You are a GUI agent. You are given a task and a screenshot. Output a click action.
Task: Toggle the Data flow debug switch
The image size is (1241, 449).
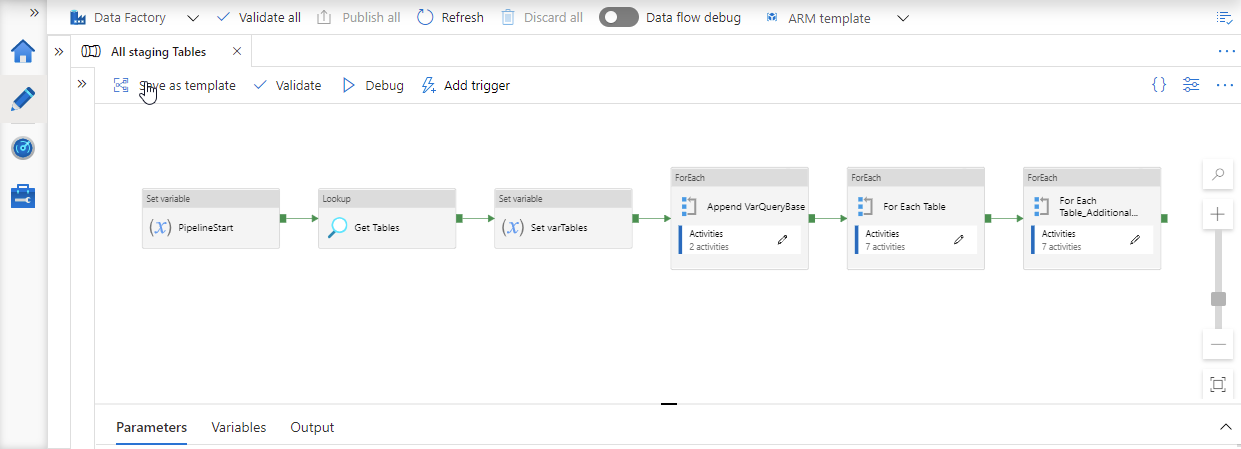point(618,17)
